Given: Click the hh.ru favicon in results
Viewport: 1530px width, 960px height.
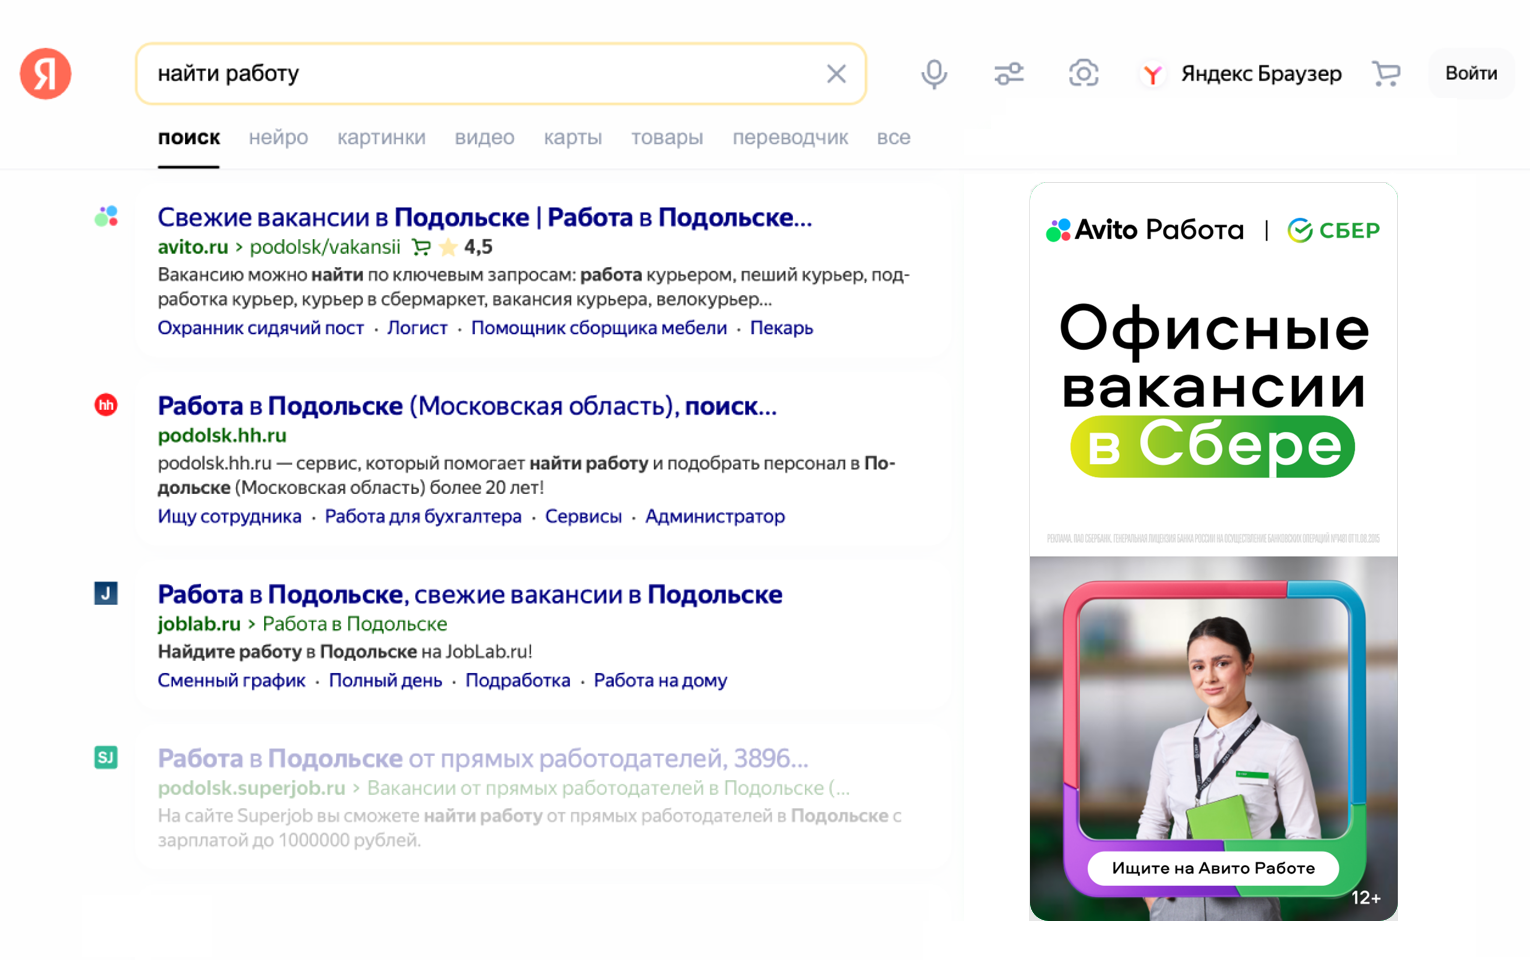Looking at the screenshot, I should point(106,405).
